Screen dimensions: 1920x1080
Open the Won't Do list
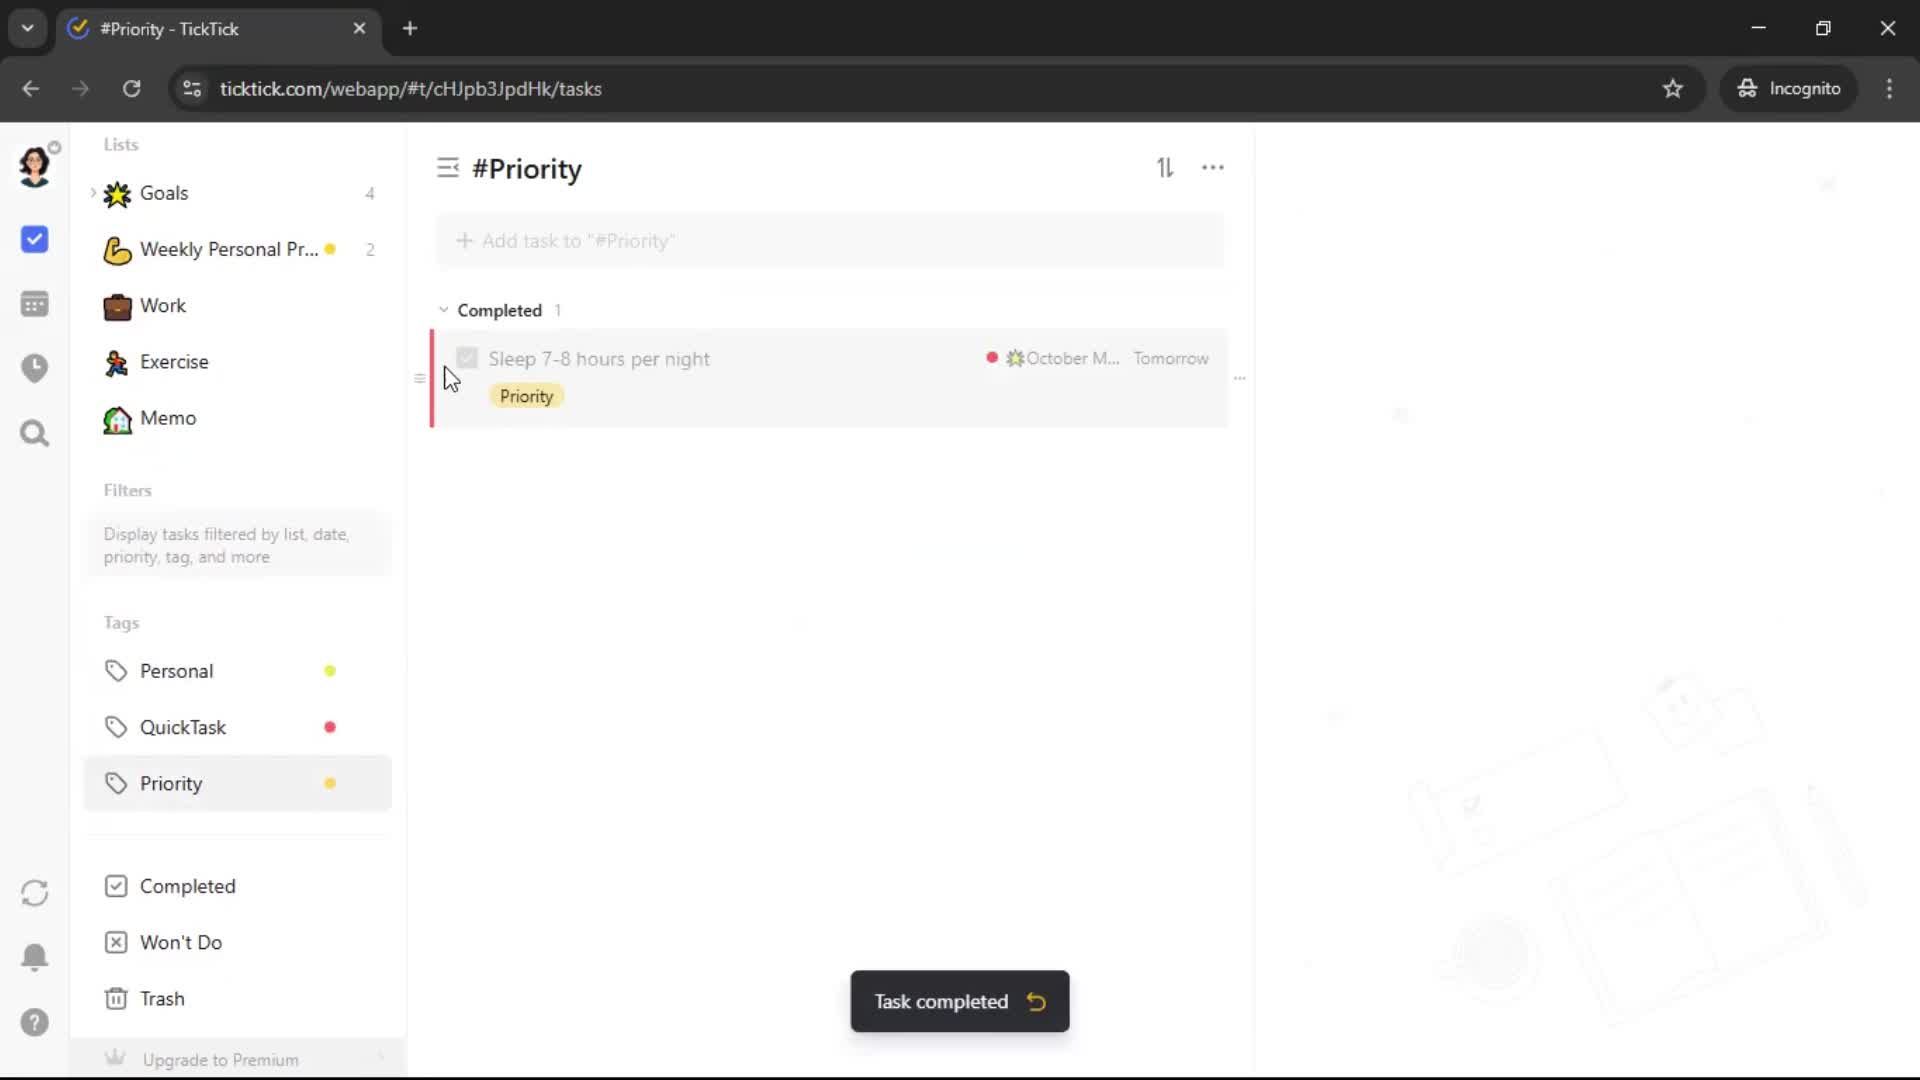180,942
